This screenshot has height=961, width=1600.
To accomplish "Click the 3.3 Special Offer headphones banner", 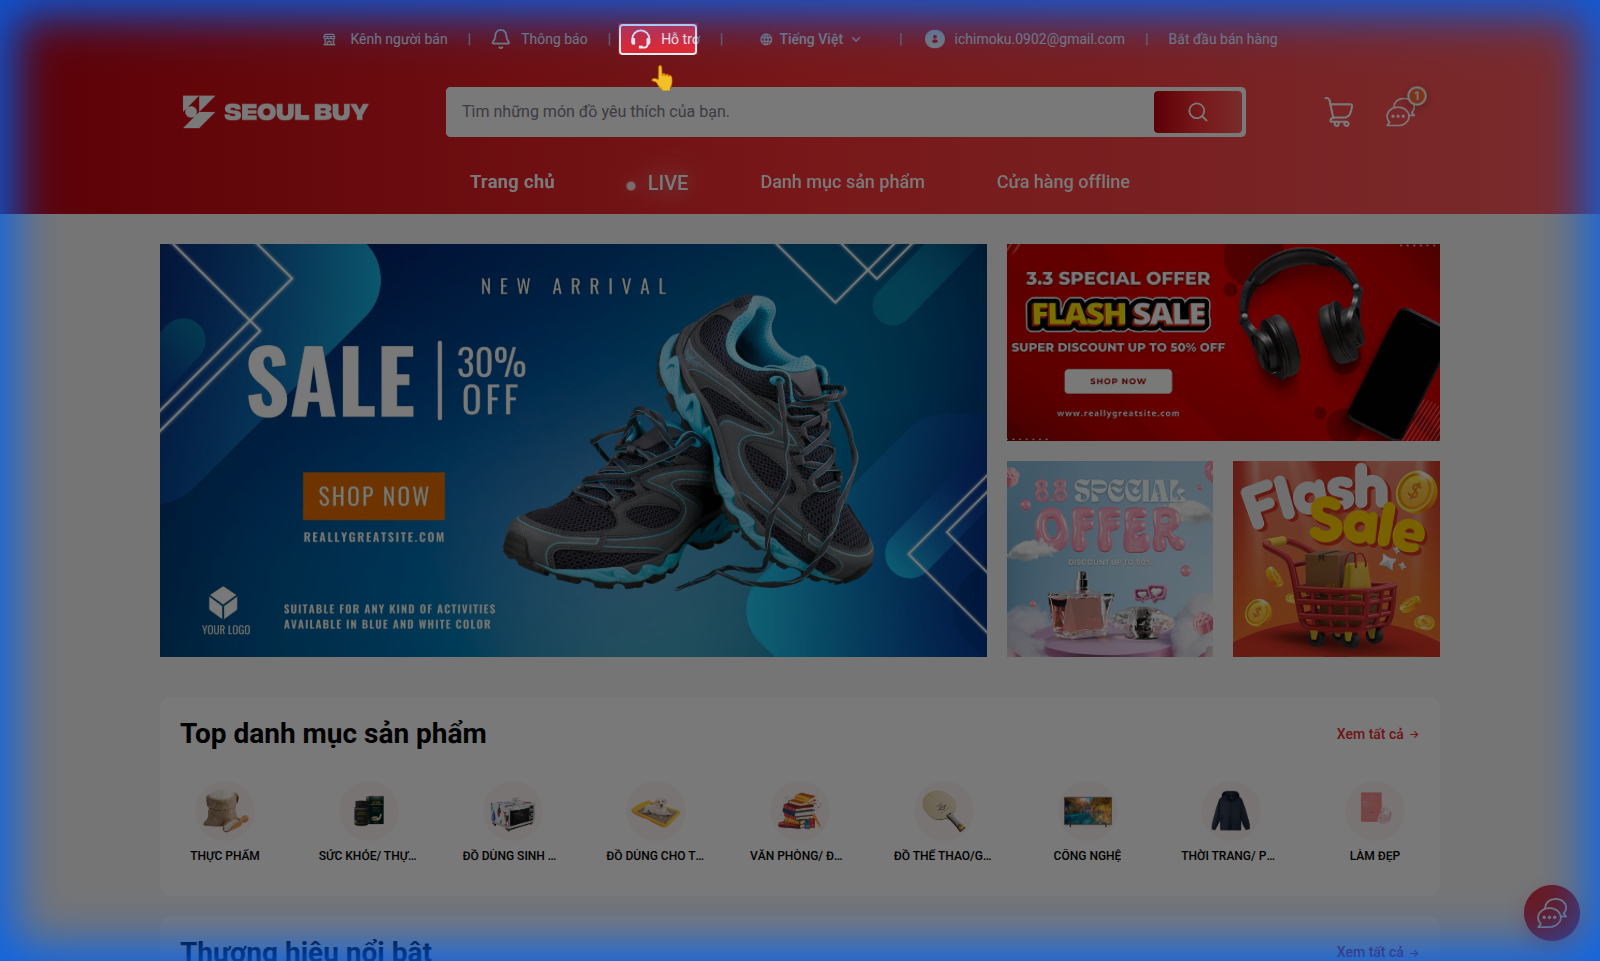I will (x=1222, y=342).
